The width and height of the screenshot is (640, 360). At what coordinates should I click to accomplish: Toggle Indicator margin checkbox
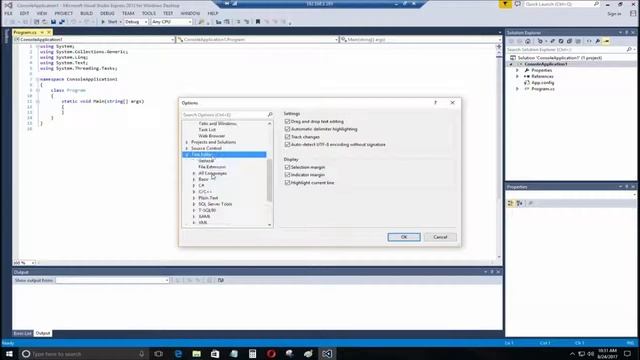tap(287, 175)
